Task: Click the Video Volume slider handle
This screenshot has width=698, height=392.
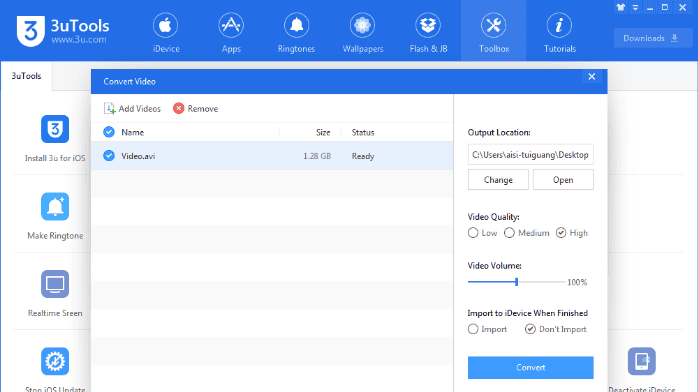Action: 516,282
